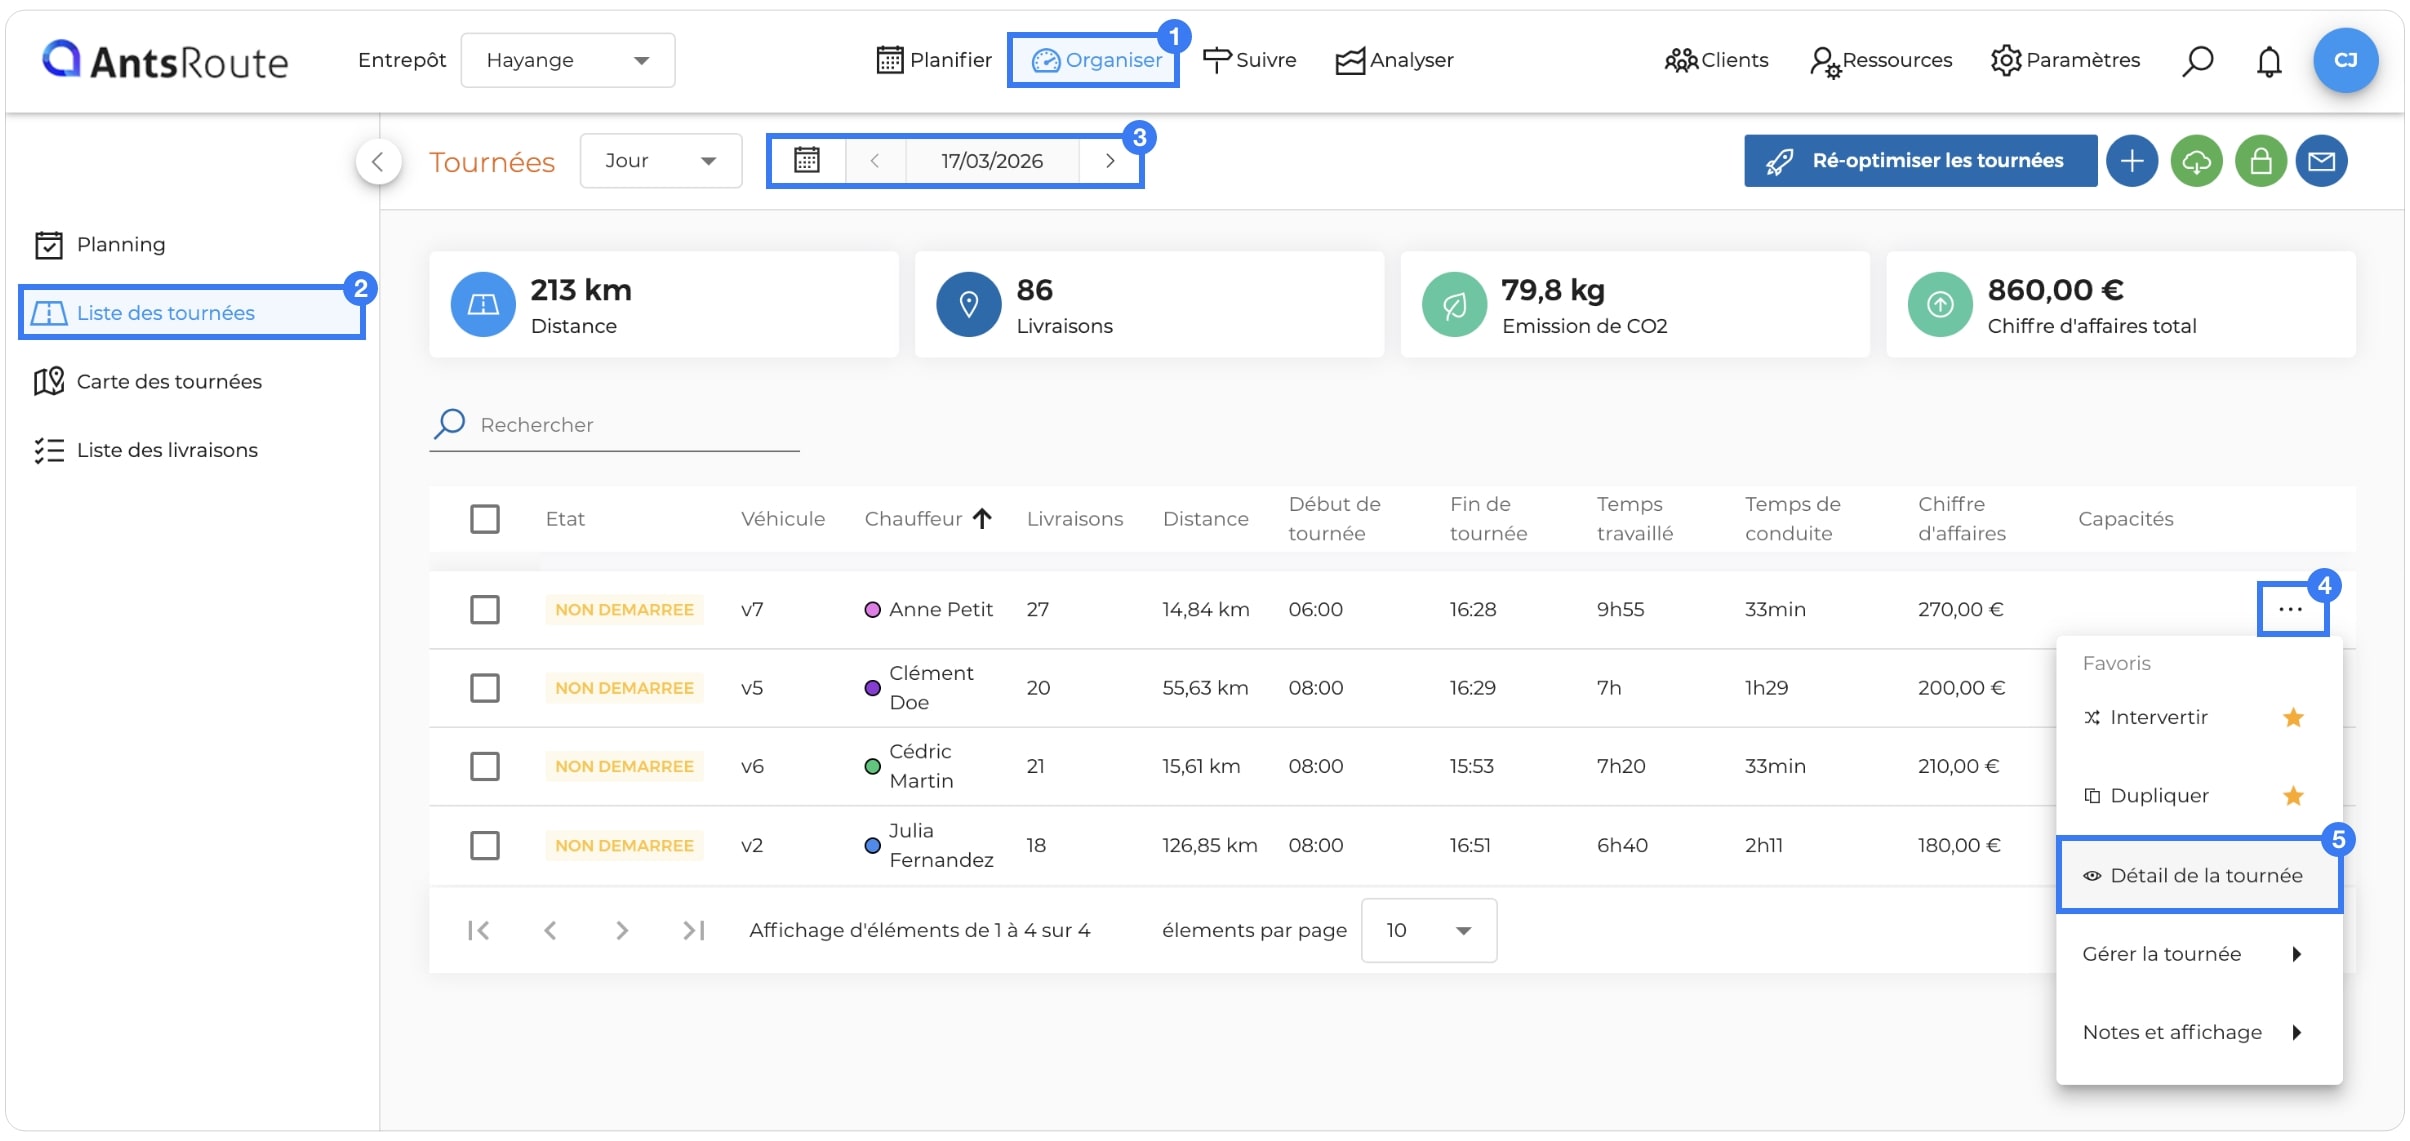Click Ré-optimiser les tournées button
The width and height of the screenshot is (2410, 1141).
point(1920,161)
